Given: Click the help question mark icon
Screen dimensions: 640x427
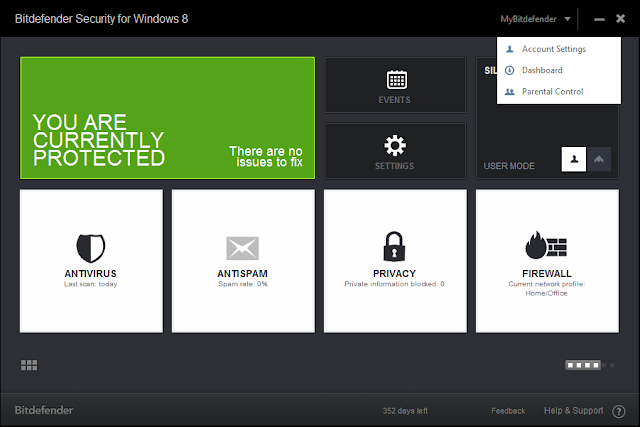Looking at the screenshot, I should point(619,411).
